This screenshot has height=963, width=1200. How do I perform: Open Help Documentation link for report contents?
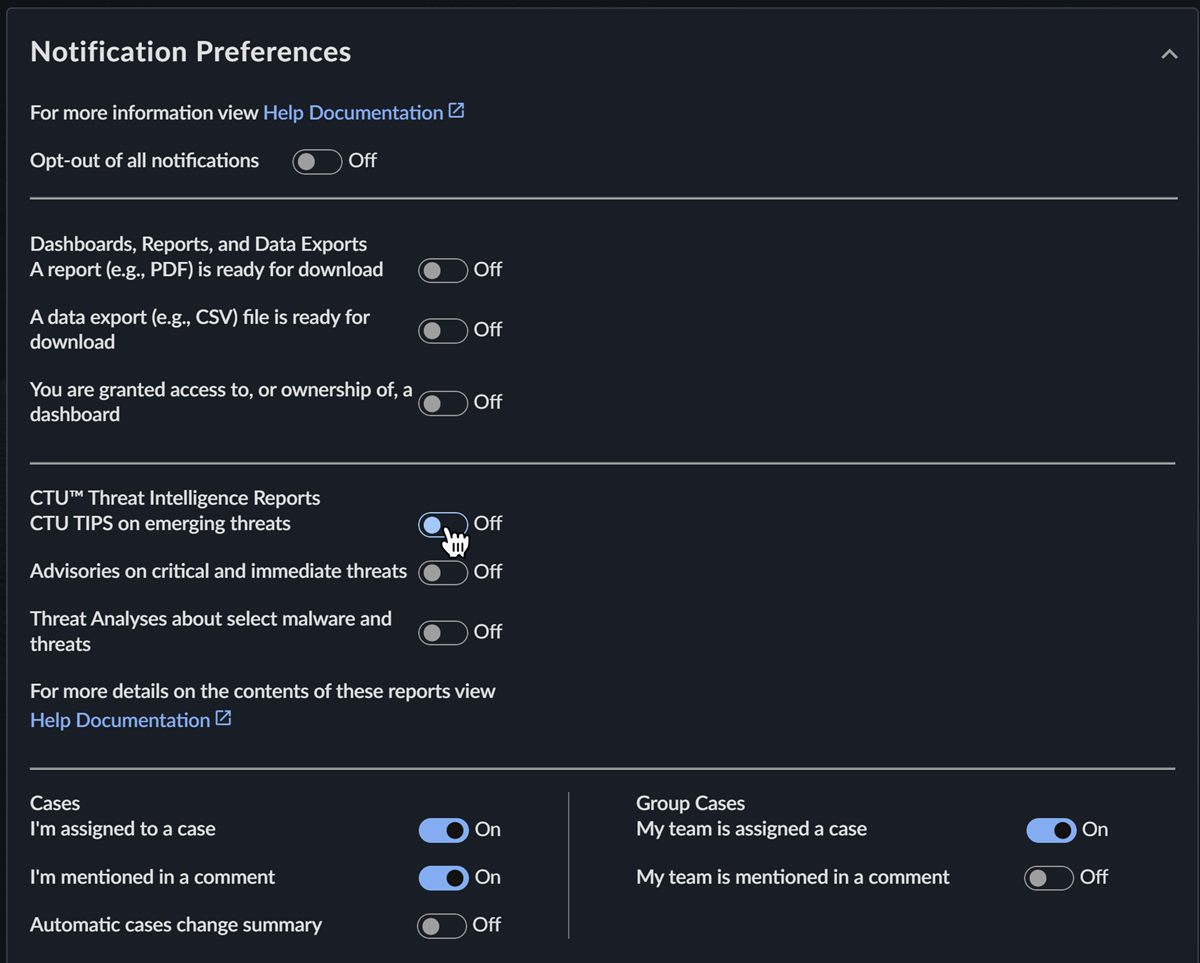pos(120,720)
